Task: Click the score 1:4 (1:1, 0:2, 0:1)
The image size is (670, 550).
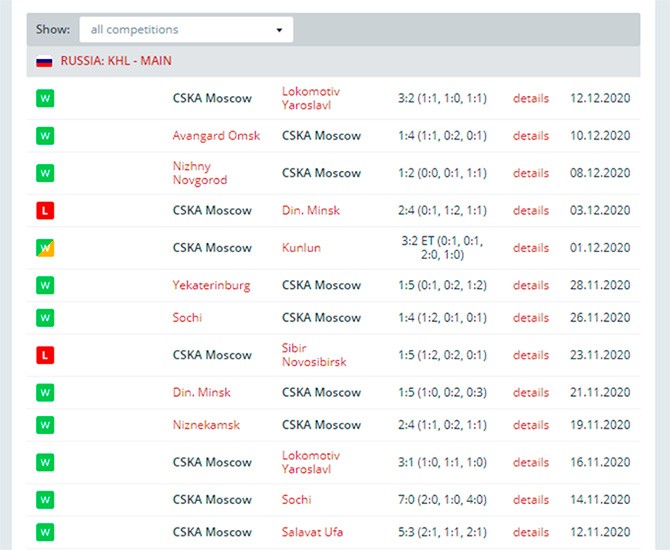Action: (442, 136)
